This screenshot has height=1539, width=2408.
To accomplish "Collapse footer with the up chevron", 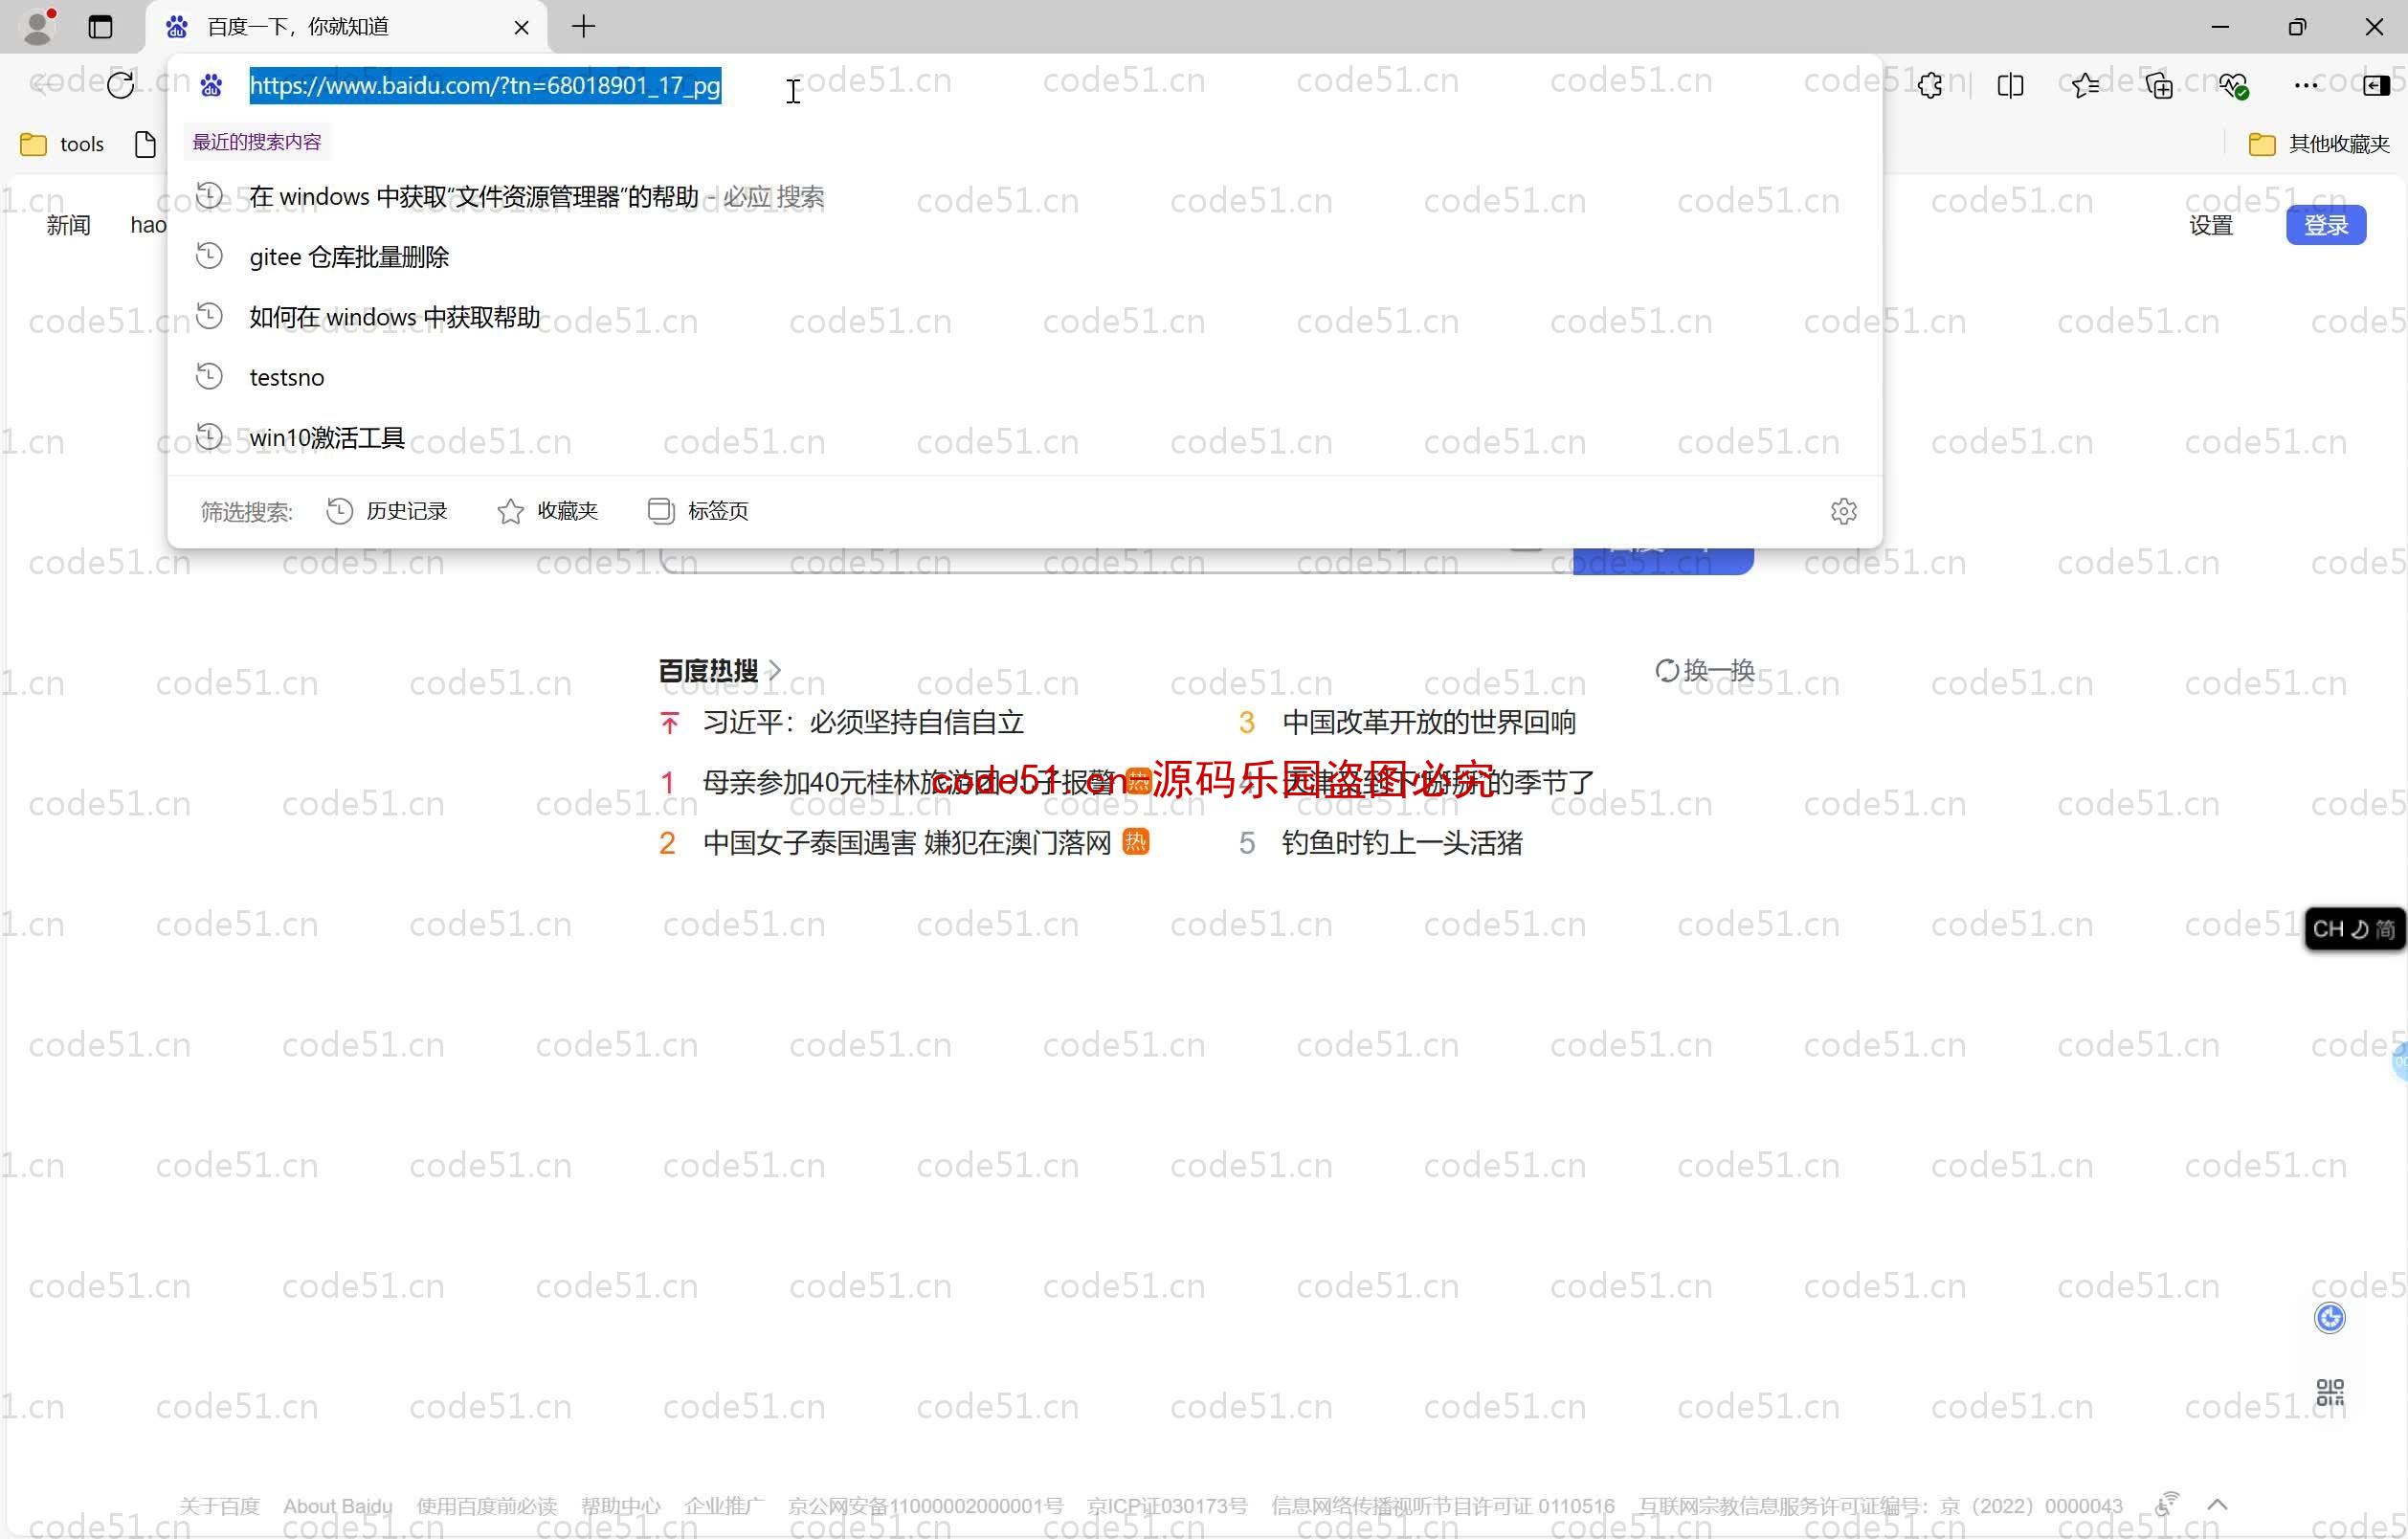I will click(x=2217, y=1504).
